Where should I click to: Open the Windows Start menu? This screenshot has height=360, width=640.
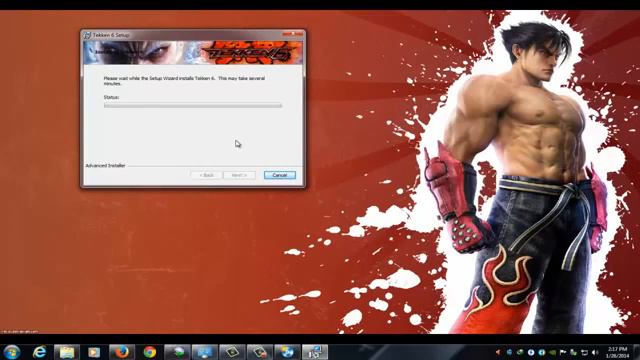(x=12, y=352)
